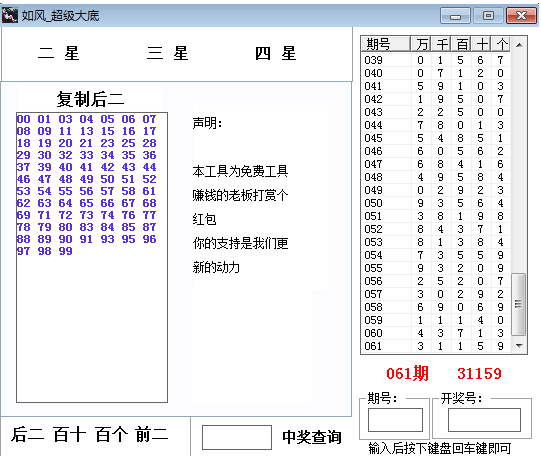Screen dimensions: 541x463
Task: Click the scroll down arrow in results list
Action: (519, 345)
